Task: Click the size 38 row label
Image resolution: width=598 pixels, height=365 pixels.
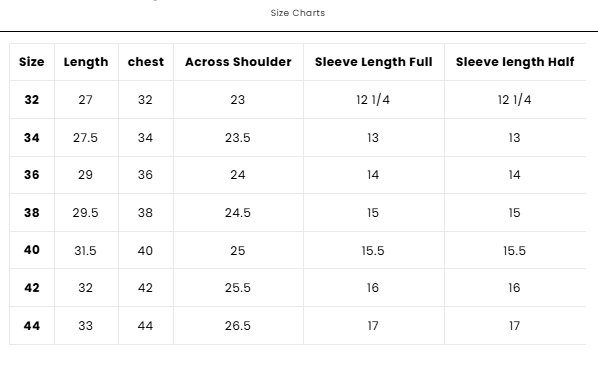Action: click(x=32, y=212)
